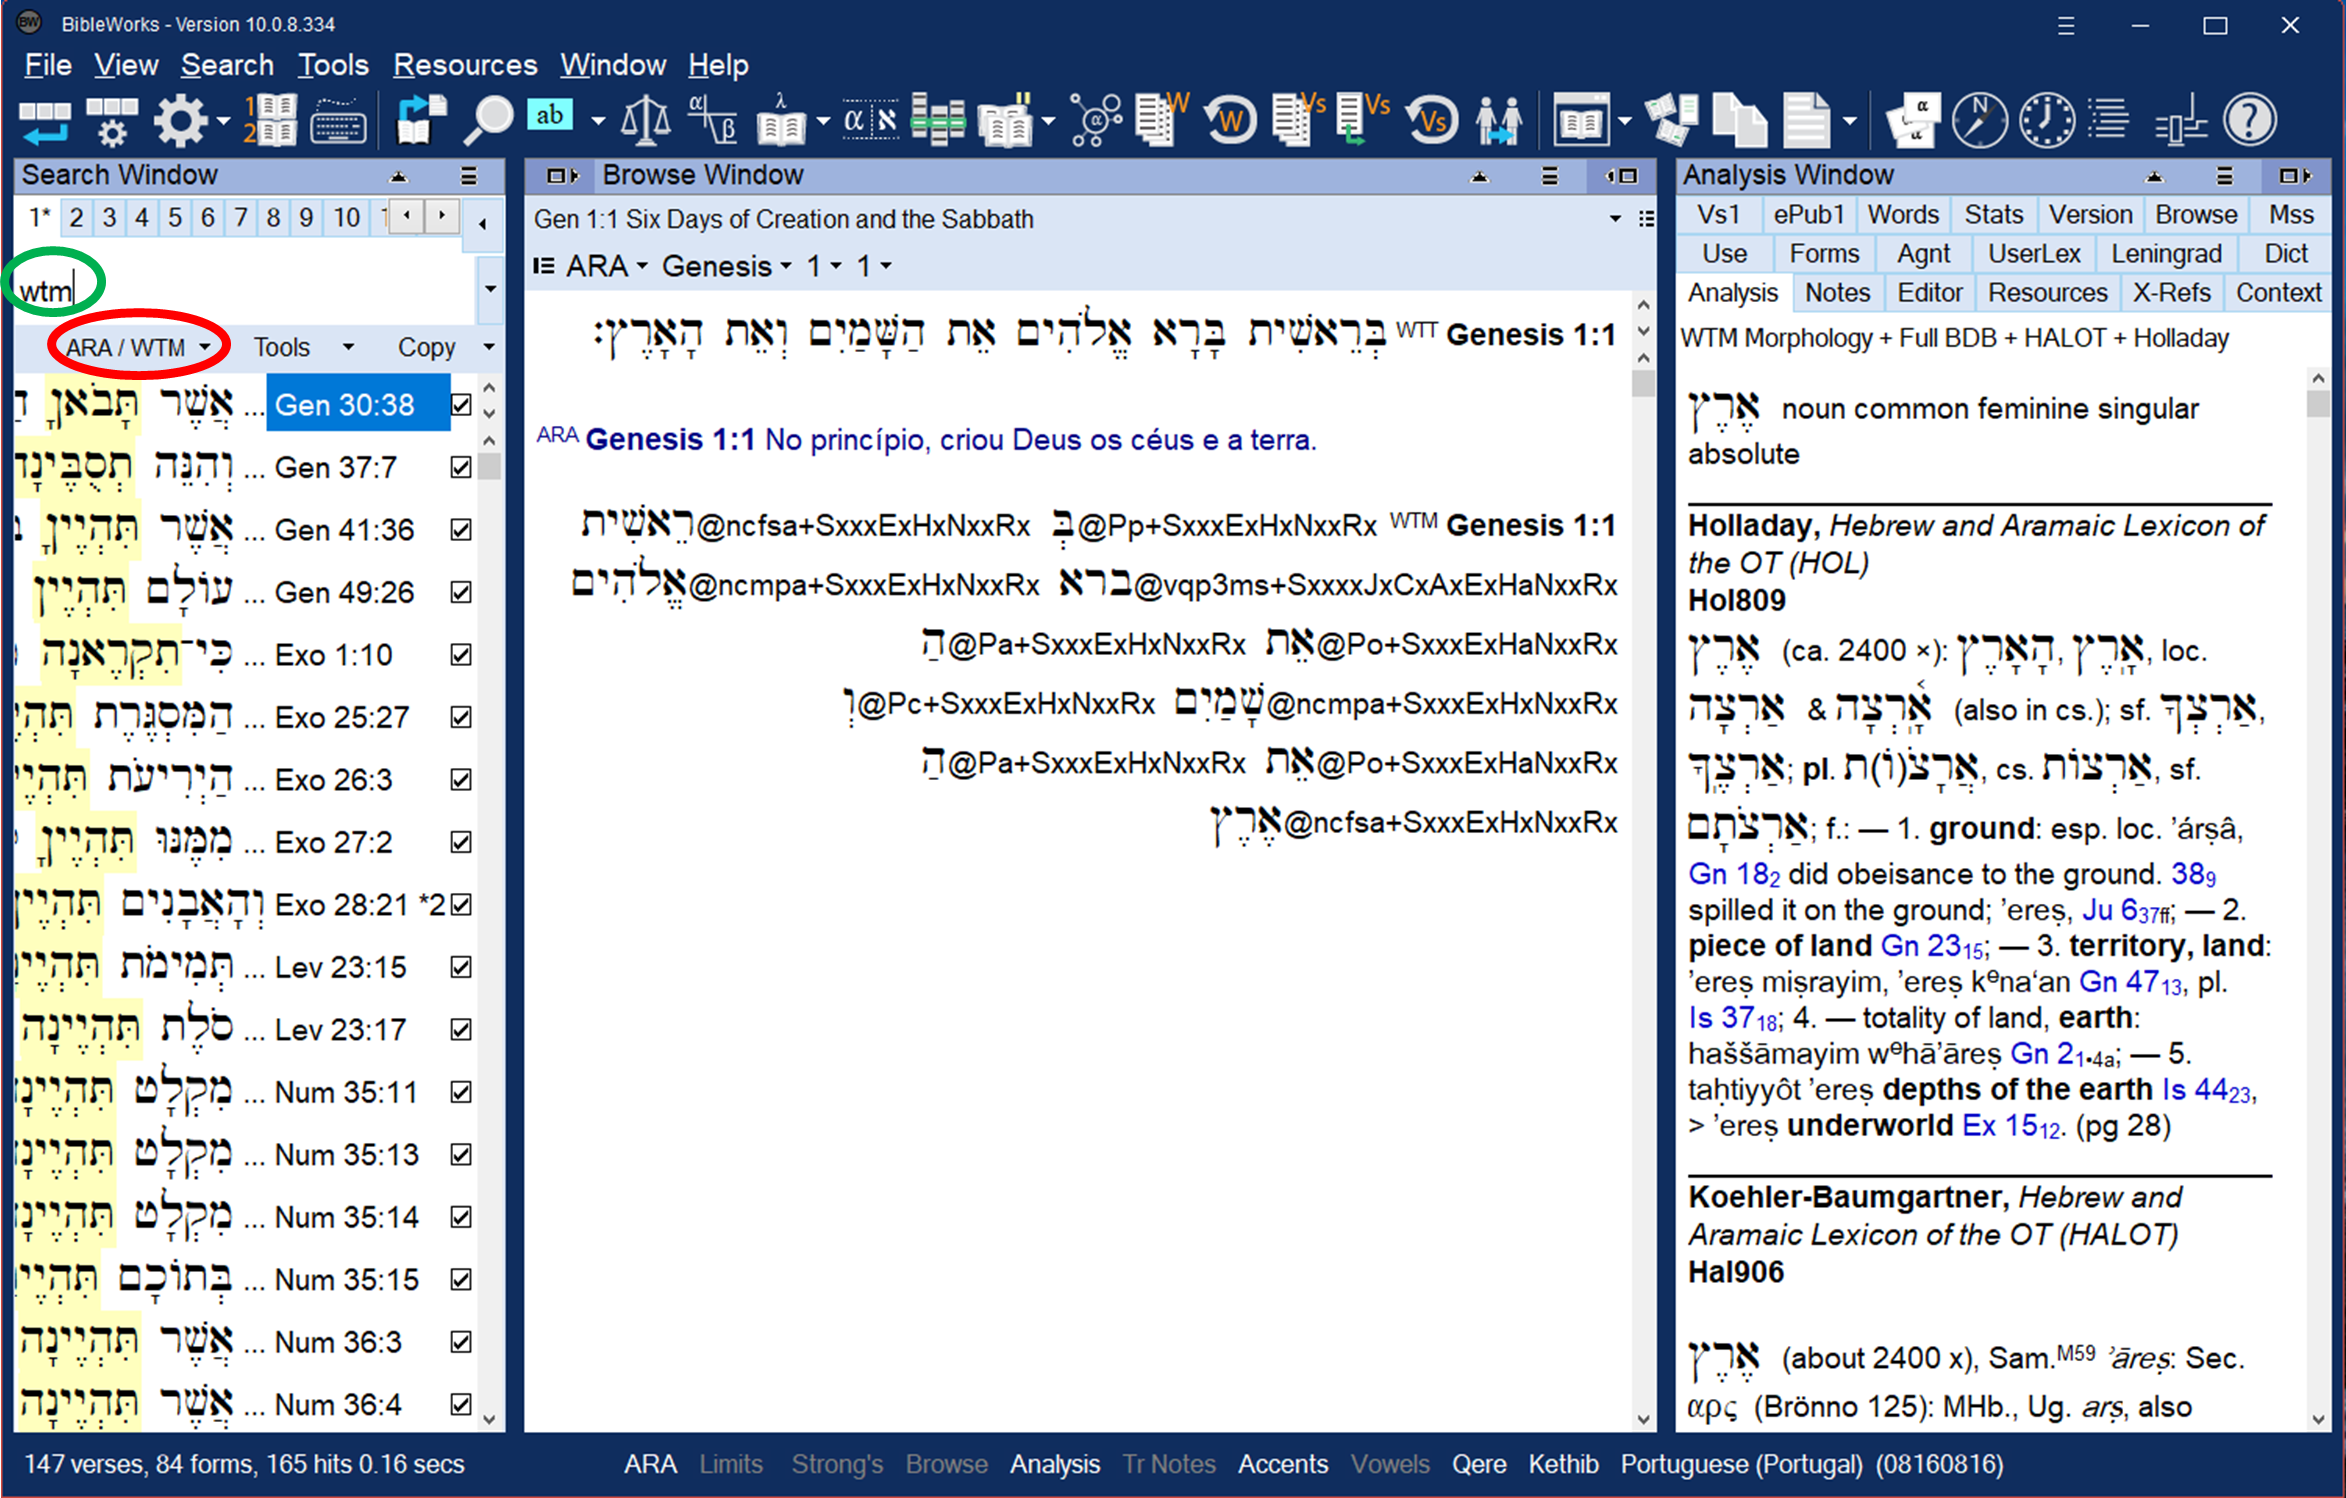
Task: Click the magnifying glass search icon
Action: 488,120
